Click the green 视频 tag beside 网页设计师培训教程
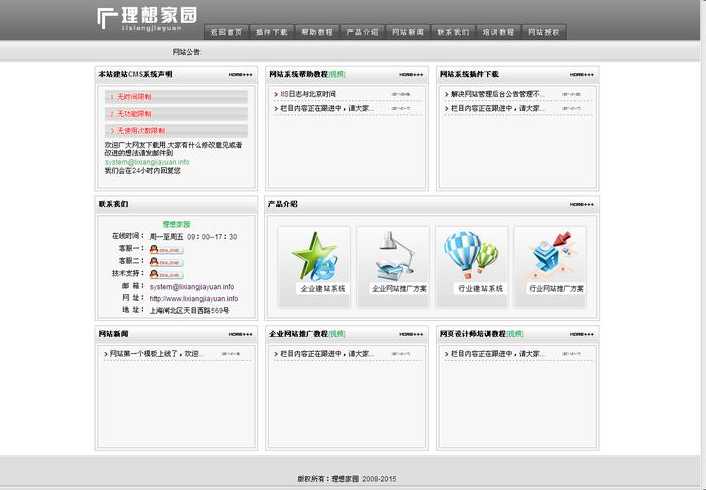Screen dimensions: 706x490 tap(515, 334)
